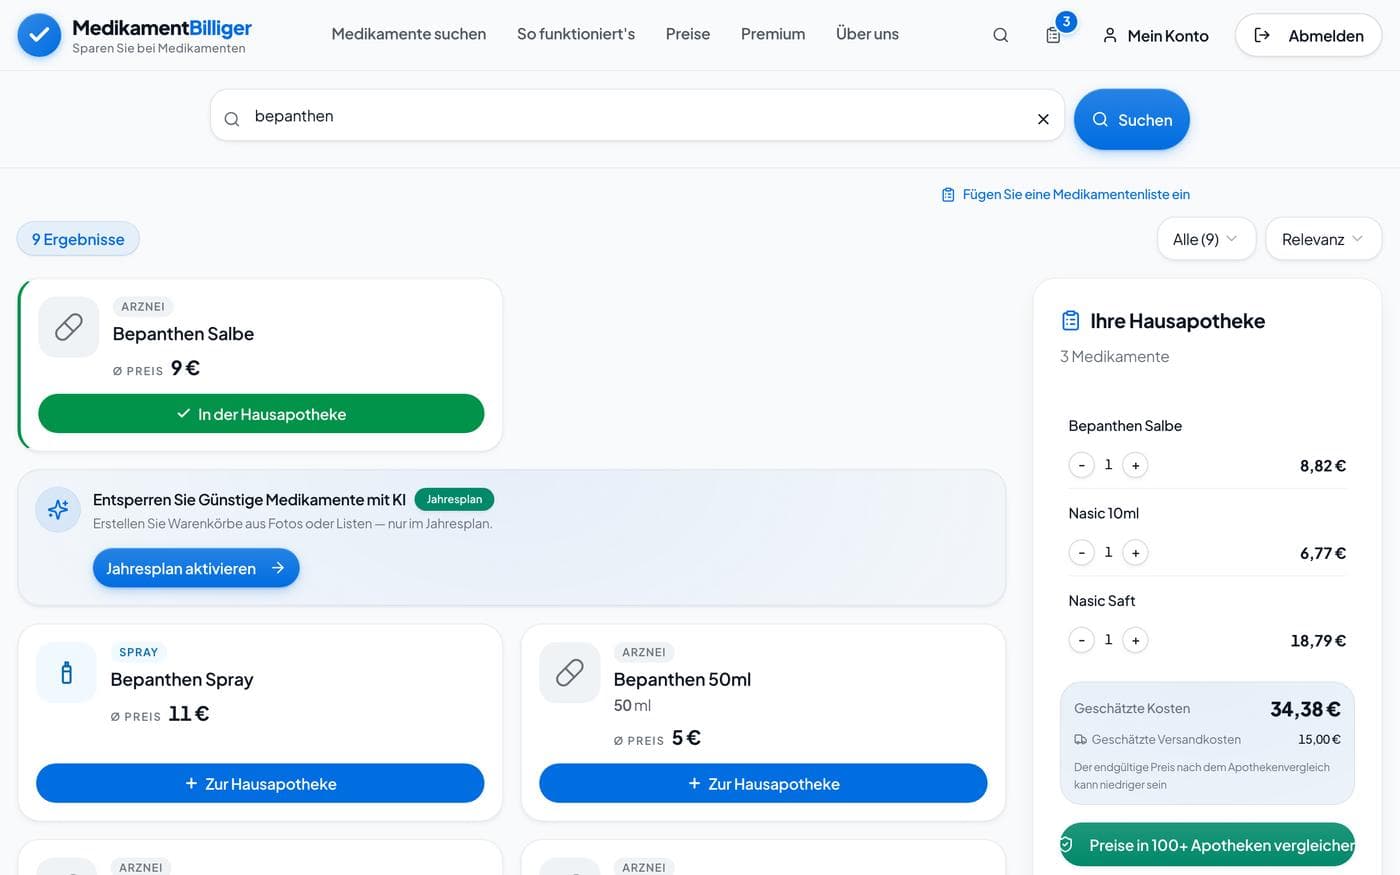Click the KI sparkle icon in banner
The height and width of the screenshot is (875, 1400).
coord(58,510)
